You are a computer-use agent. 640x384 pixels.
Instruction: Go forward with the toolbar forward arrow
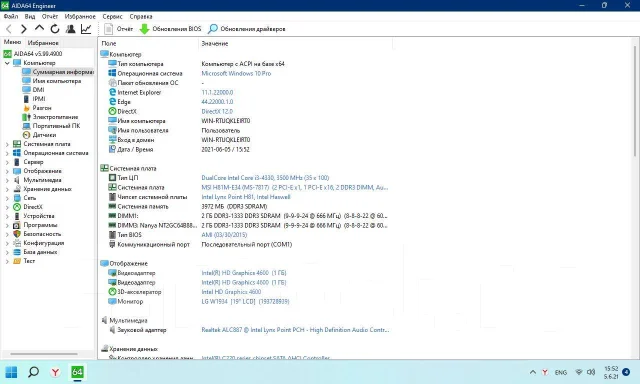(x=24, y=29)
